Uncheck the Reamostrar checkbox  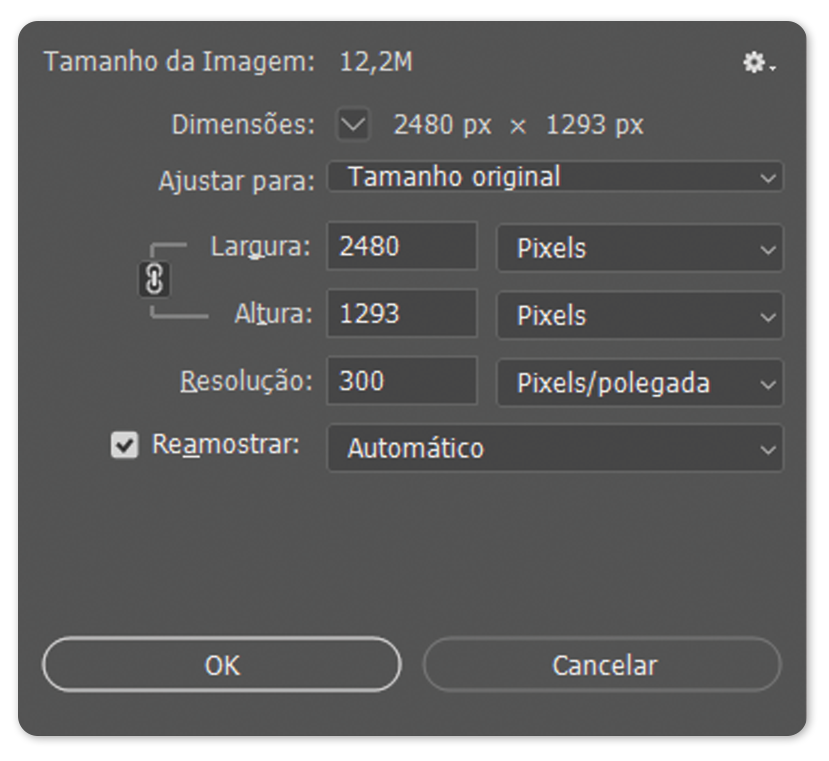tap(123, 447)
